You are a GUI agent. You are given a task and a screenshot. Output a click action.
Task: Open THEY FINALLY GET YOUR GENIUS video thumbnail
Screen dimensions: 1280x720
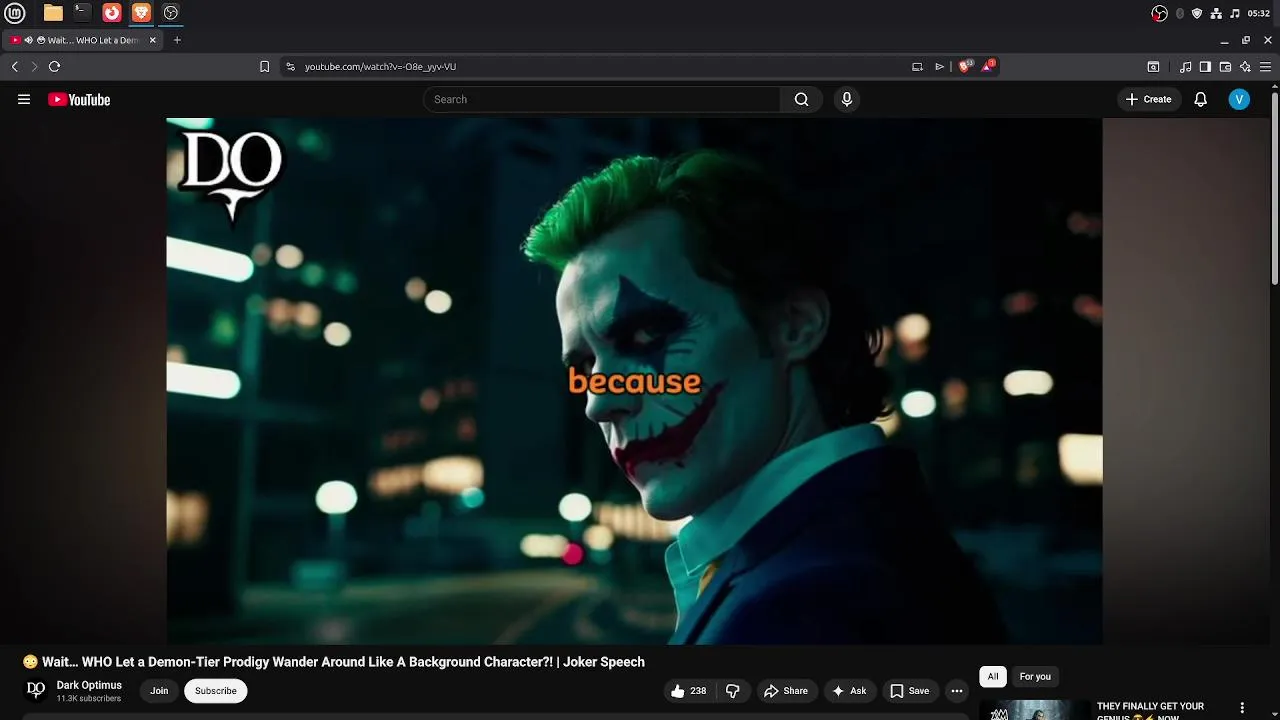coord(1035,710)
